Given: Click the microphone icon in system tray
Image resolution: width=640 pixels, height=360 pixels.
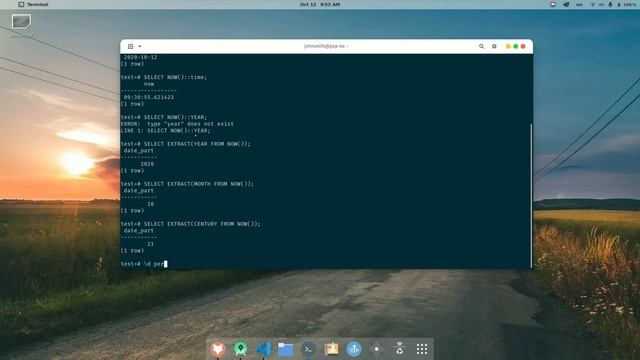Looking at the screenshot, I should point(610,4).
